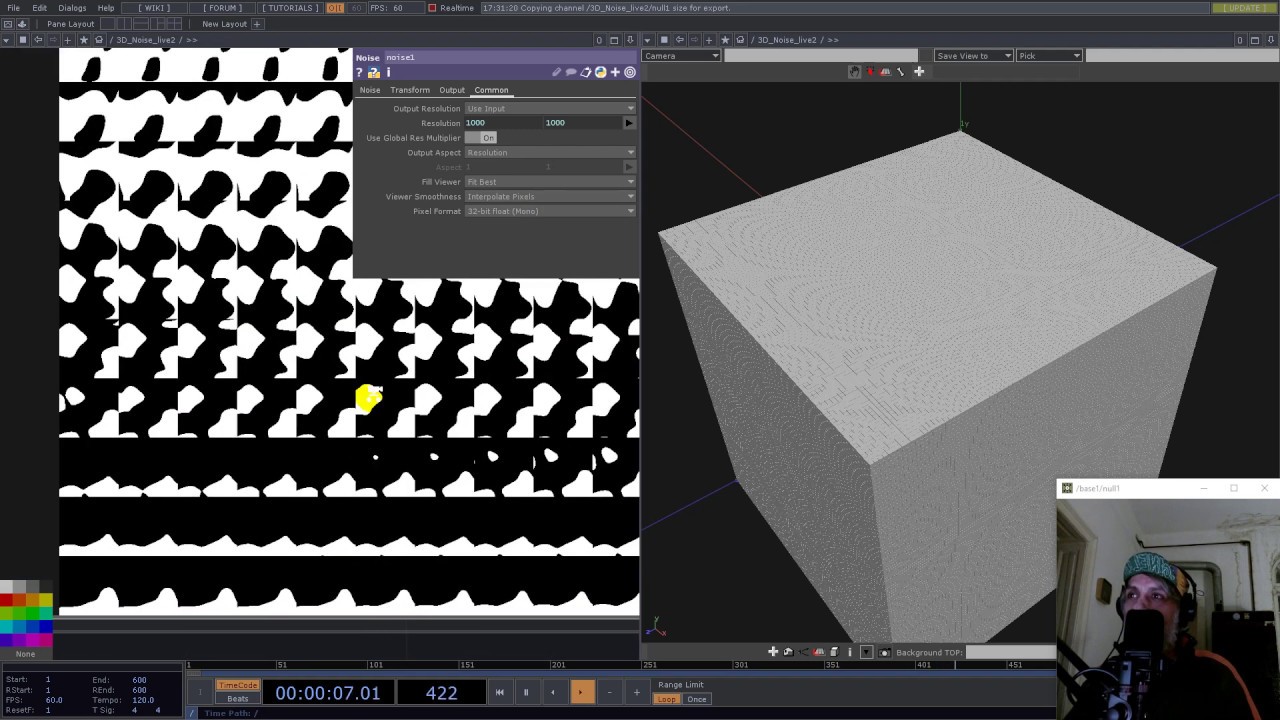Open the Pixel Format dropdown
1280x720 pixels.
tap(550, 211)
